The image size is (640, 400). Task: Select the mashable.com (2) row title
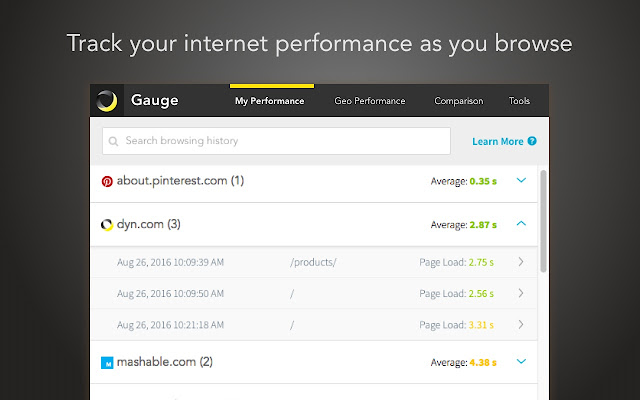click(x=164, y=362)
